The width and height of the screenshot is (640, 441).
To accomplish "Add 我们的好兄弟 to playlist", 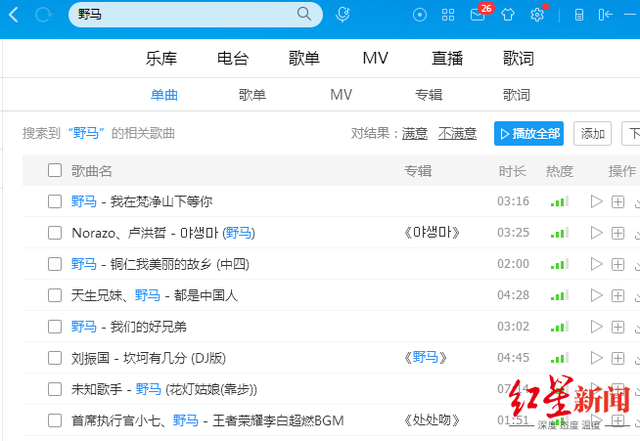I will tap(618, 327).
